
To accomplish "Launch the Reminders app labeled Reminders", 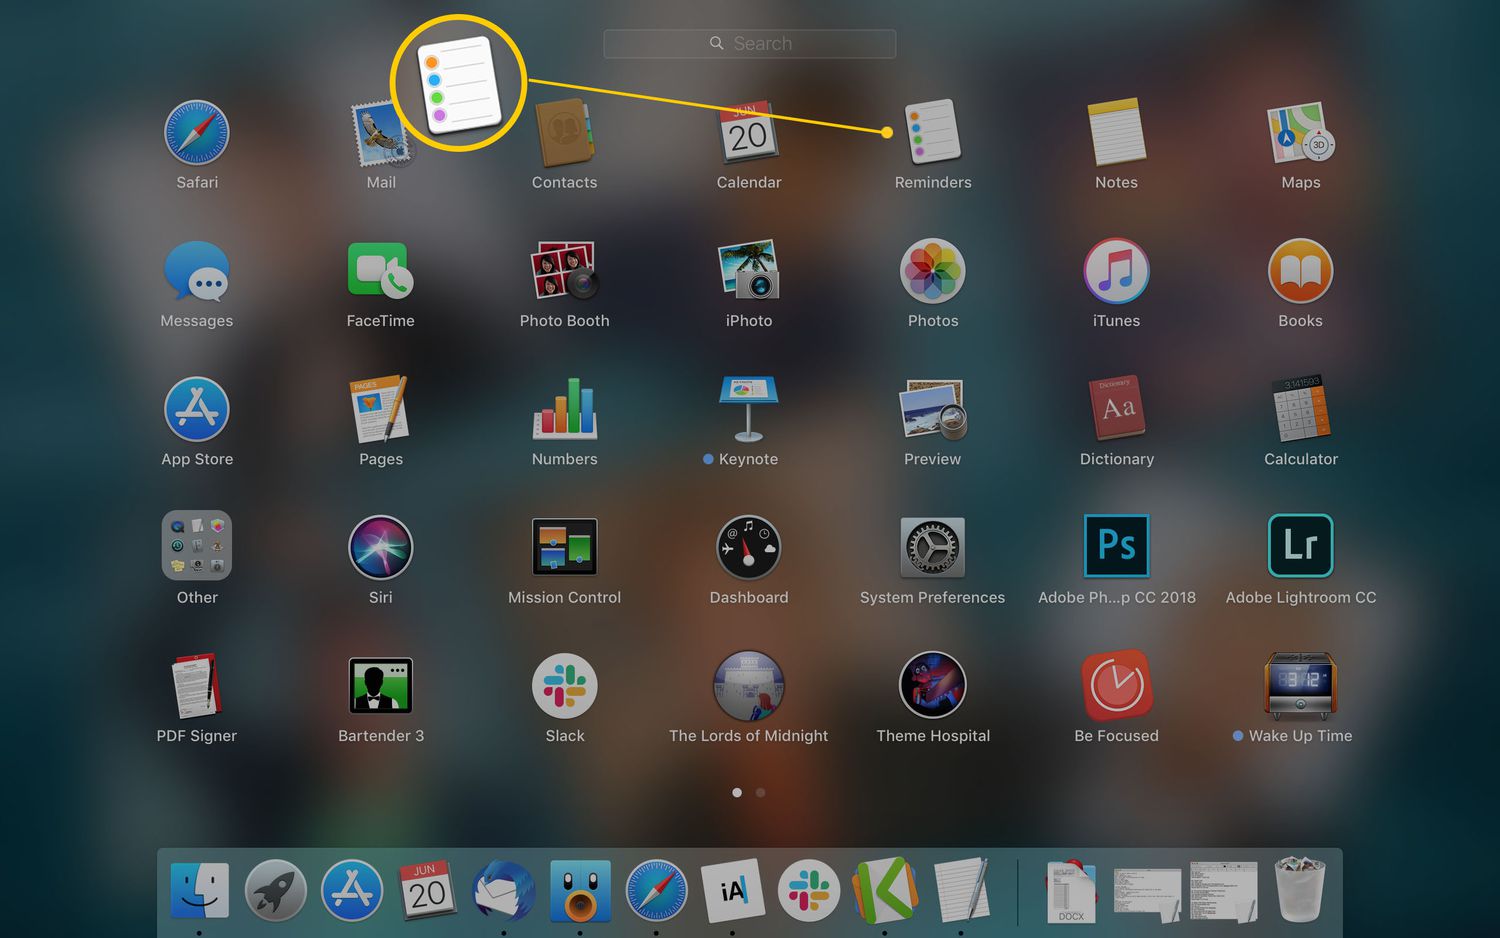I will (x=933, y=132).
